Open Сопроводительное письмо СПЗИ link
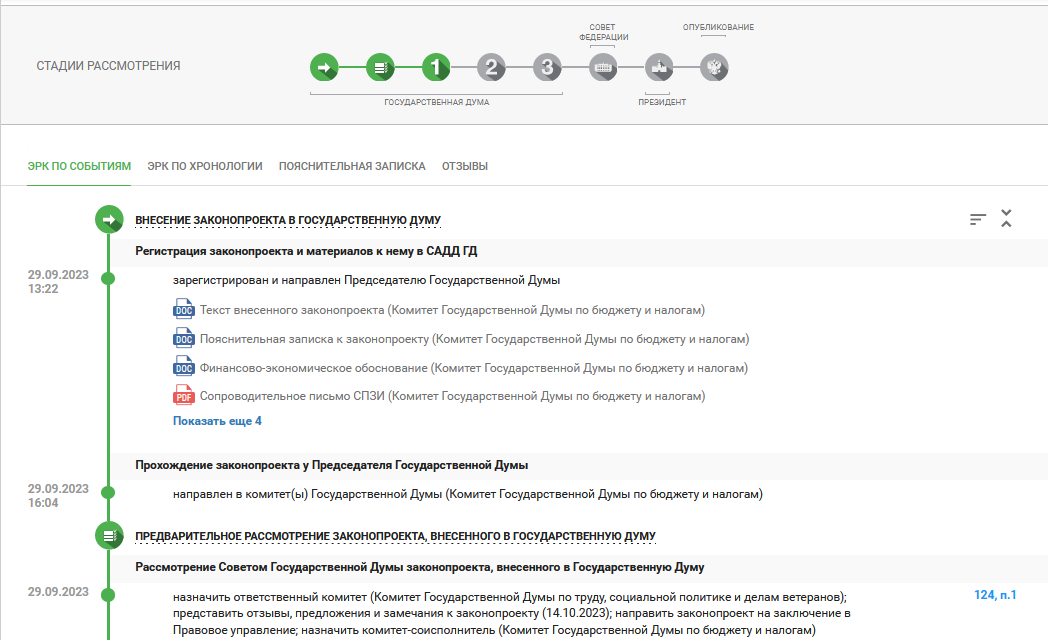Screen dimensions: 1048x640 pos(452,396)
